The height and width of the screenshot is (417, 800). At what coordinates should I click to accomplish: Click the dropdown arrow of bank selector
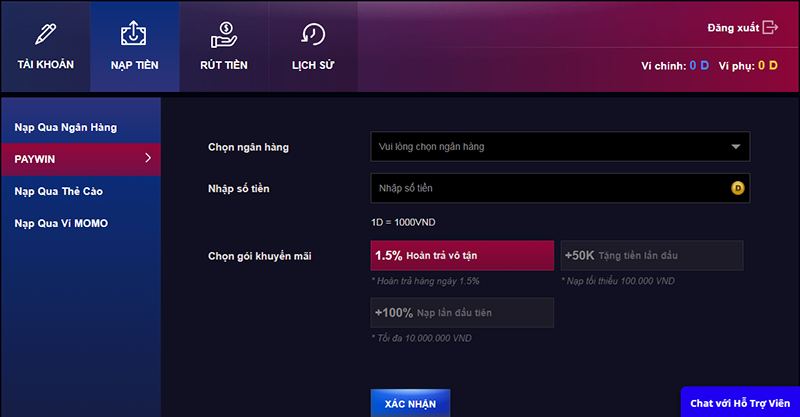(x=736, y=147)
